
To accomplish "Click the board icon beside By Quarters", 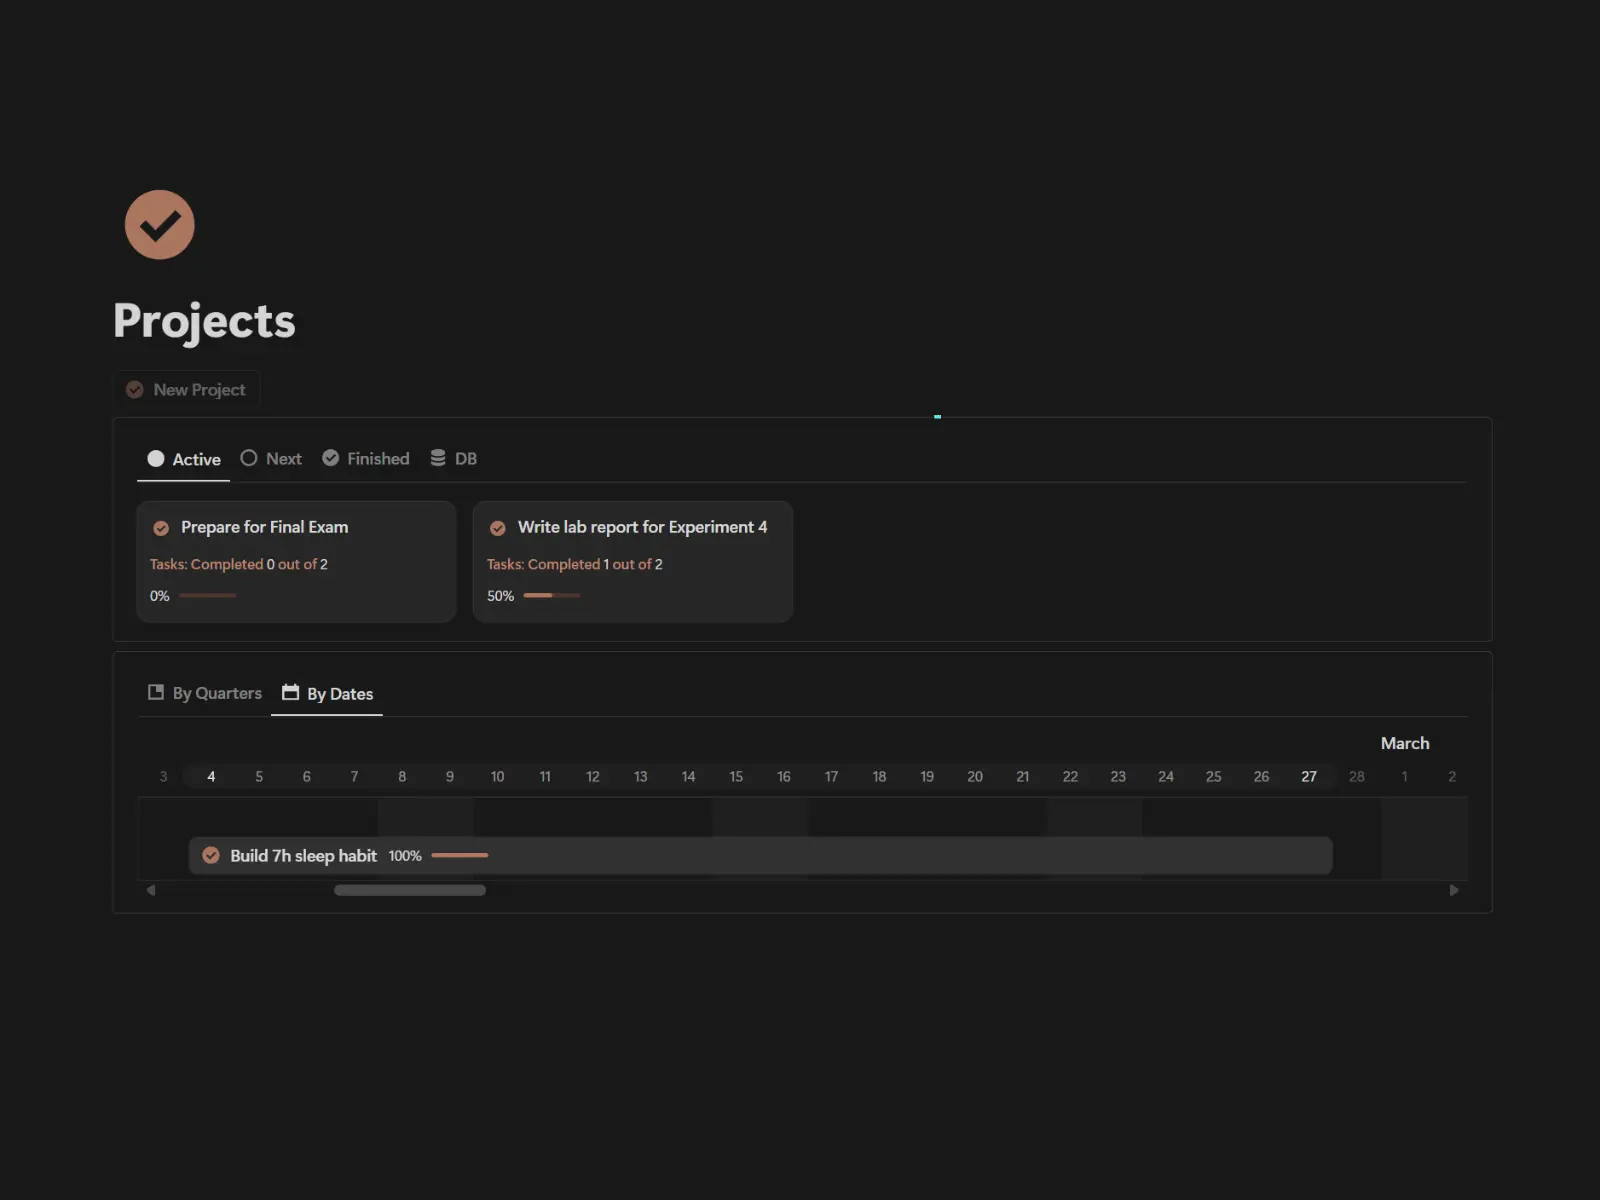I will [x=156, y=692].
